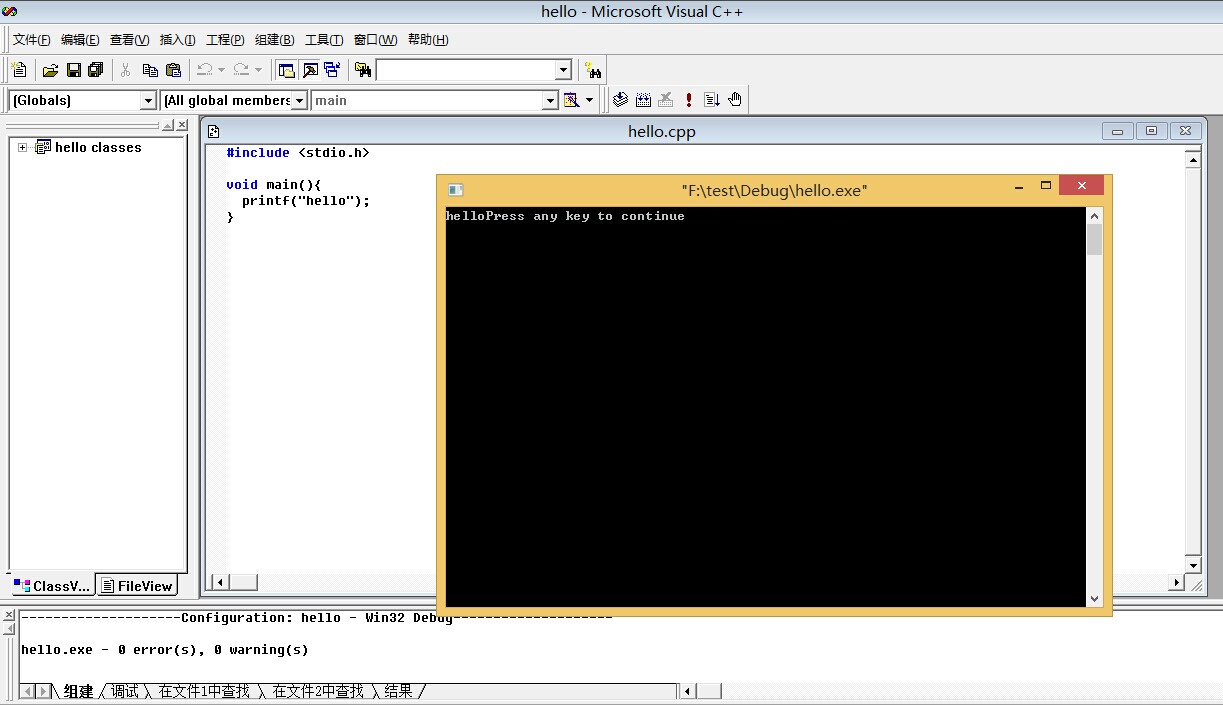The height and width of the screenshot is (705, 1223).
Task: Click the Find text input field
Action: coord(465,70)
